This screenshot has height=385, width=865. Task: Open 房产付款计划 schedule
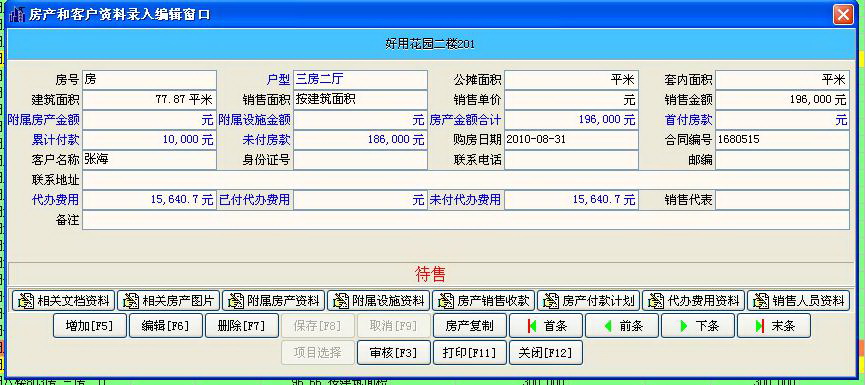point(589,301)
